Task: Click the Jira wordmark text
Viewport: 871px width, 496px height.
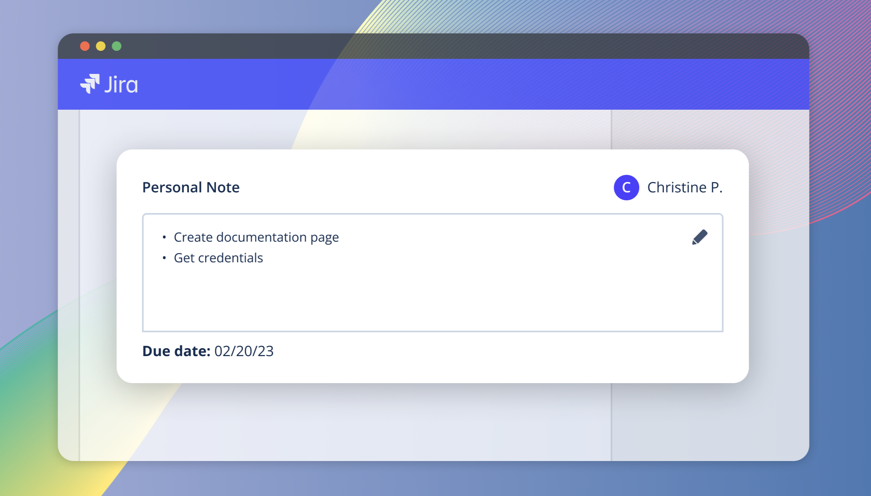Action: (x=121, y=84)
